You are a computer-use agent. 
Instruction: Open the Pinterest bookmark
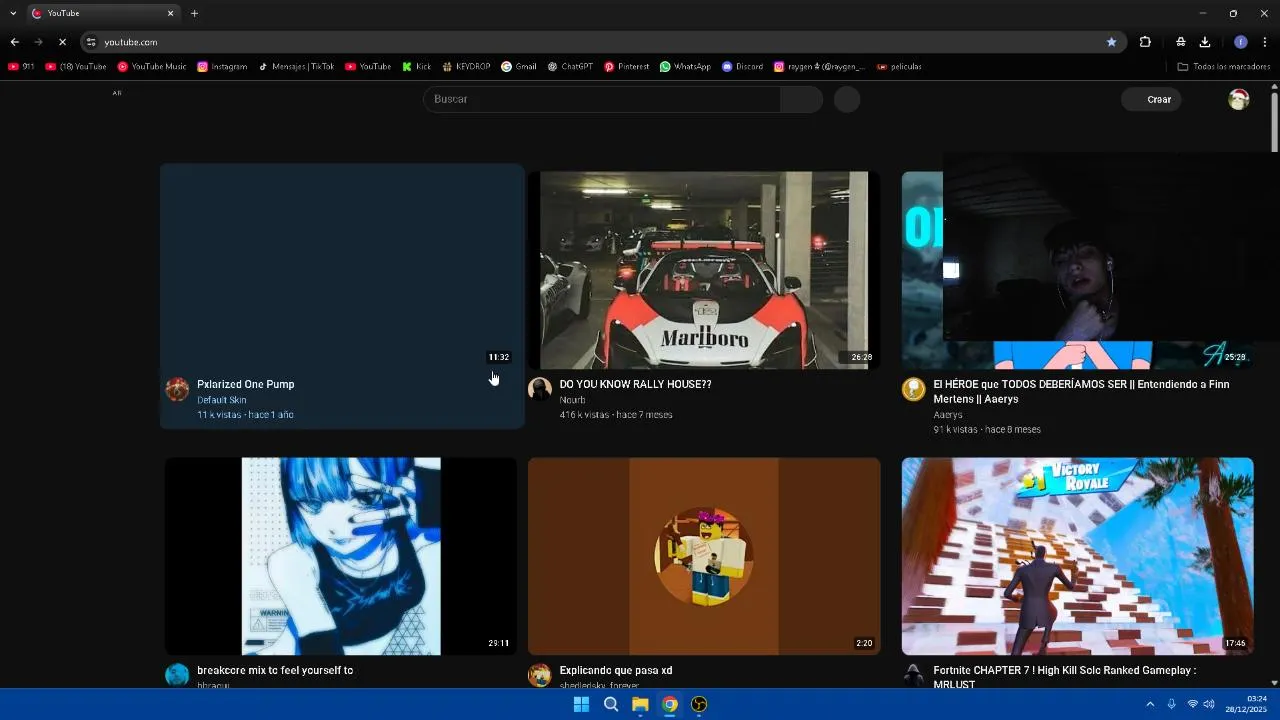pos(627,67)
